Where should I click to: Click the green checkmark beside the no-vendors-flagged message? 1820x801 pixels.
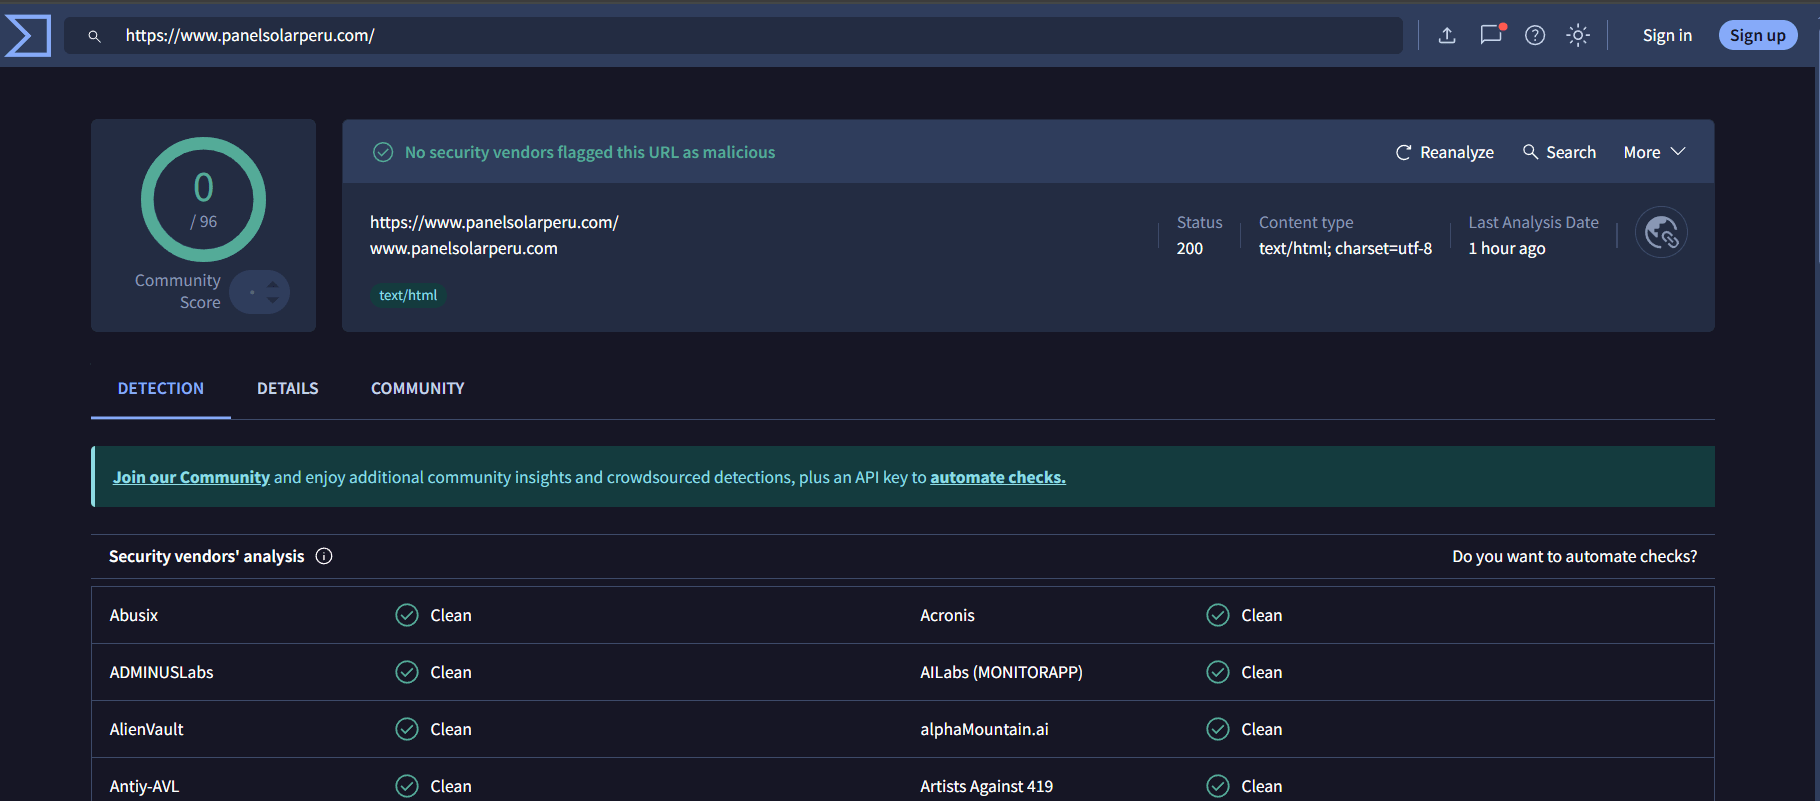pyautogui.click(x=383, y=152)
